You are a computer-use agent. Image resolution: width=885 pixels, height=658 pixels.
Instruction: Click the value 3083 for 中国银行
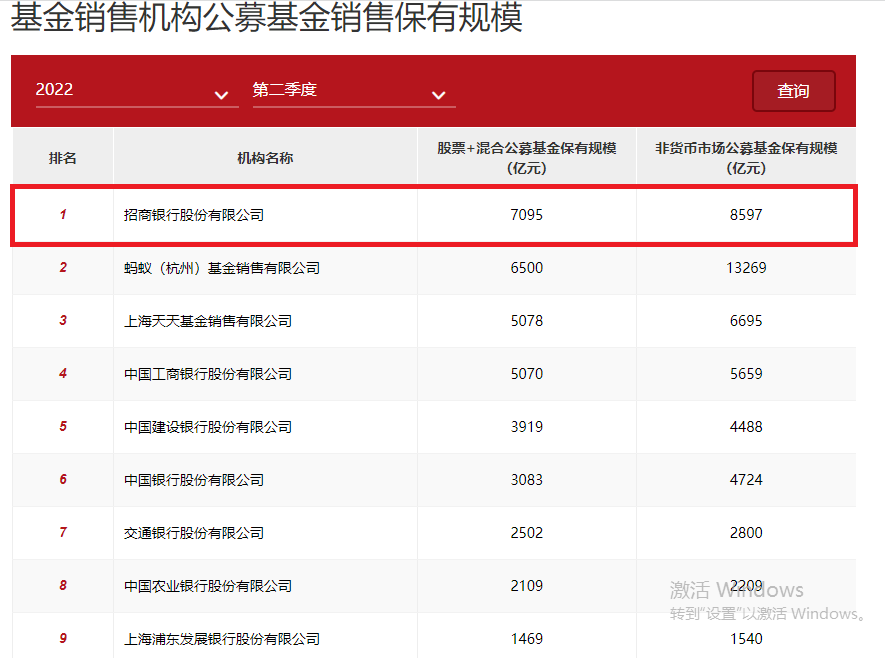click(x=527, y=480)
